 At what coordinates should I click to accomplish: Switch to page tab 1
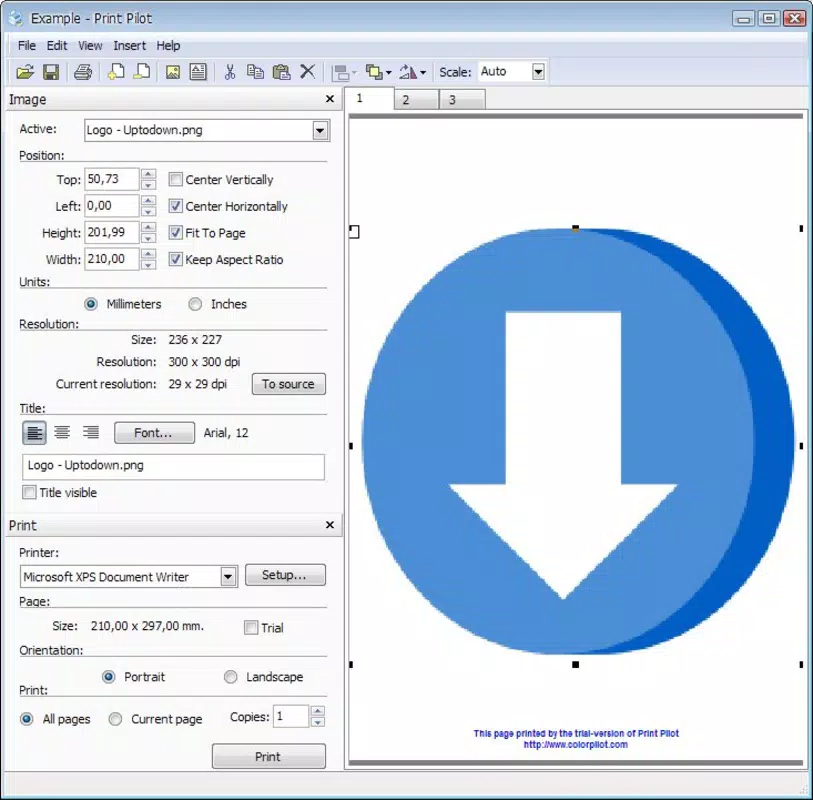coord(369,99)
